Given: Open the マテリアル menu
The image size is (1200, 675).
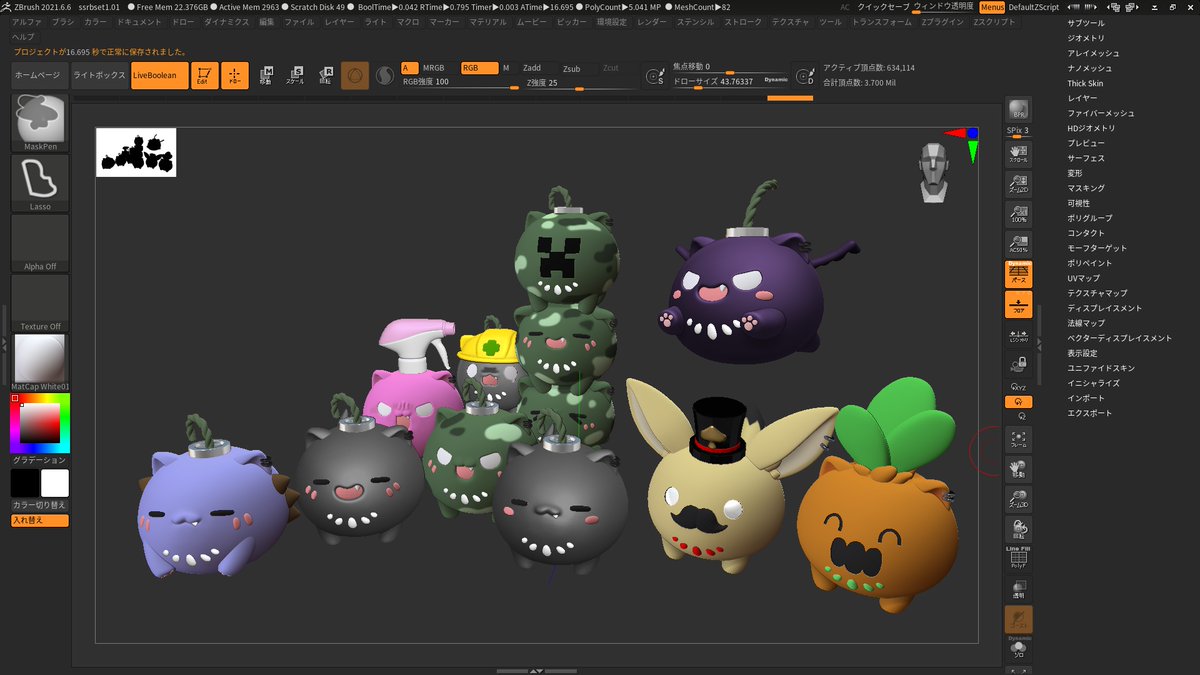Looking at the screenshot, I should (488, 21).
